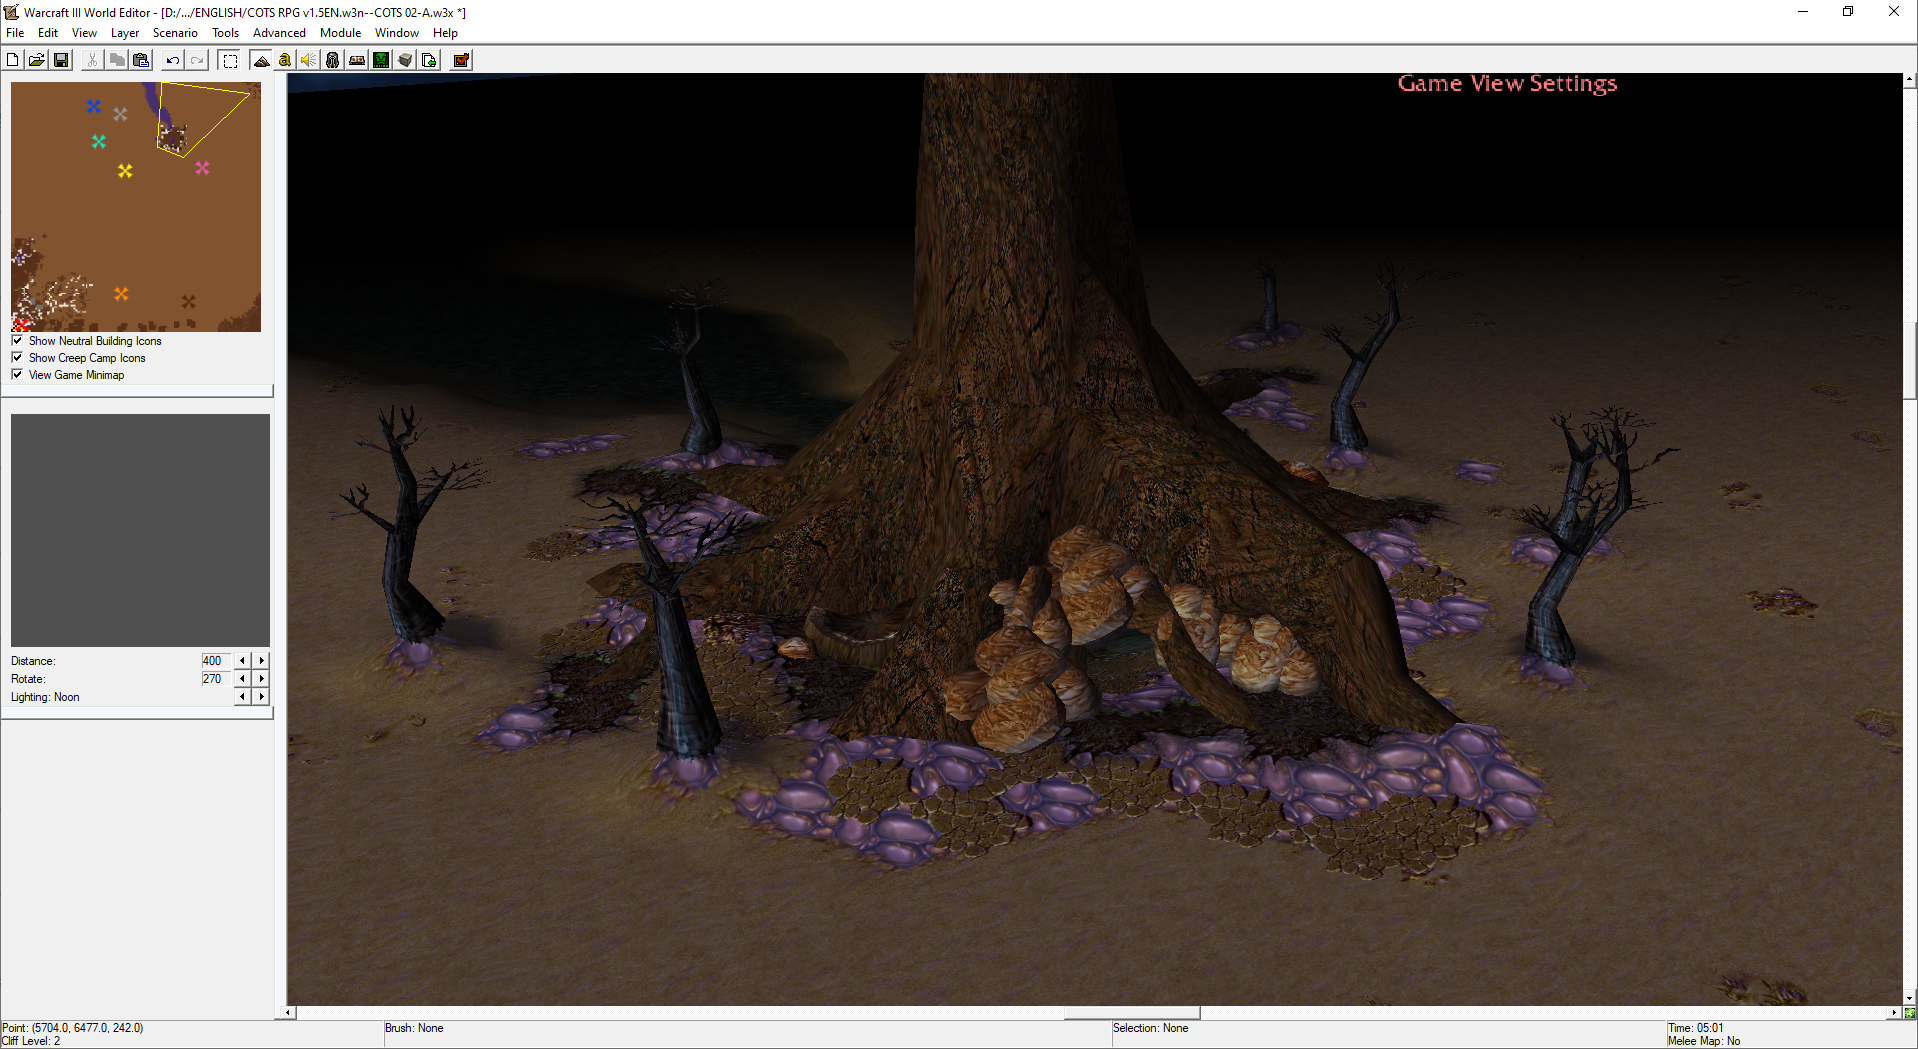Click the gray preview panel below the minimap
Screen dimensions: 1918x1049
tap(140, 530)
